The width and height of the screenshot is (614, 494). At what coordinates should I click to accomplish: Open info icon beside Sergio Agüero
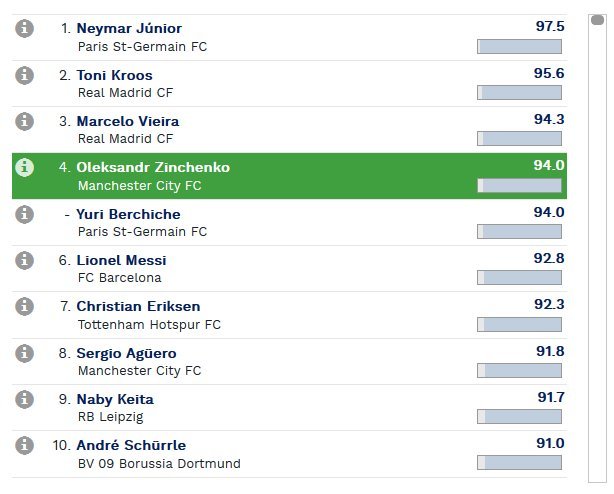25,353
